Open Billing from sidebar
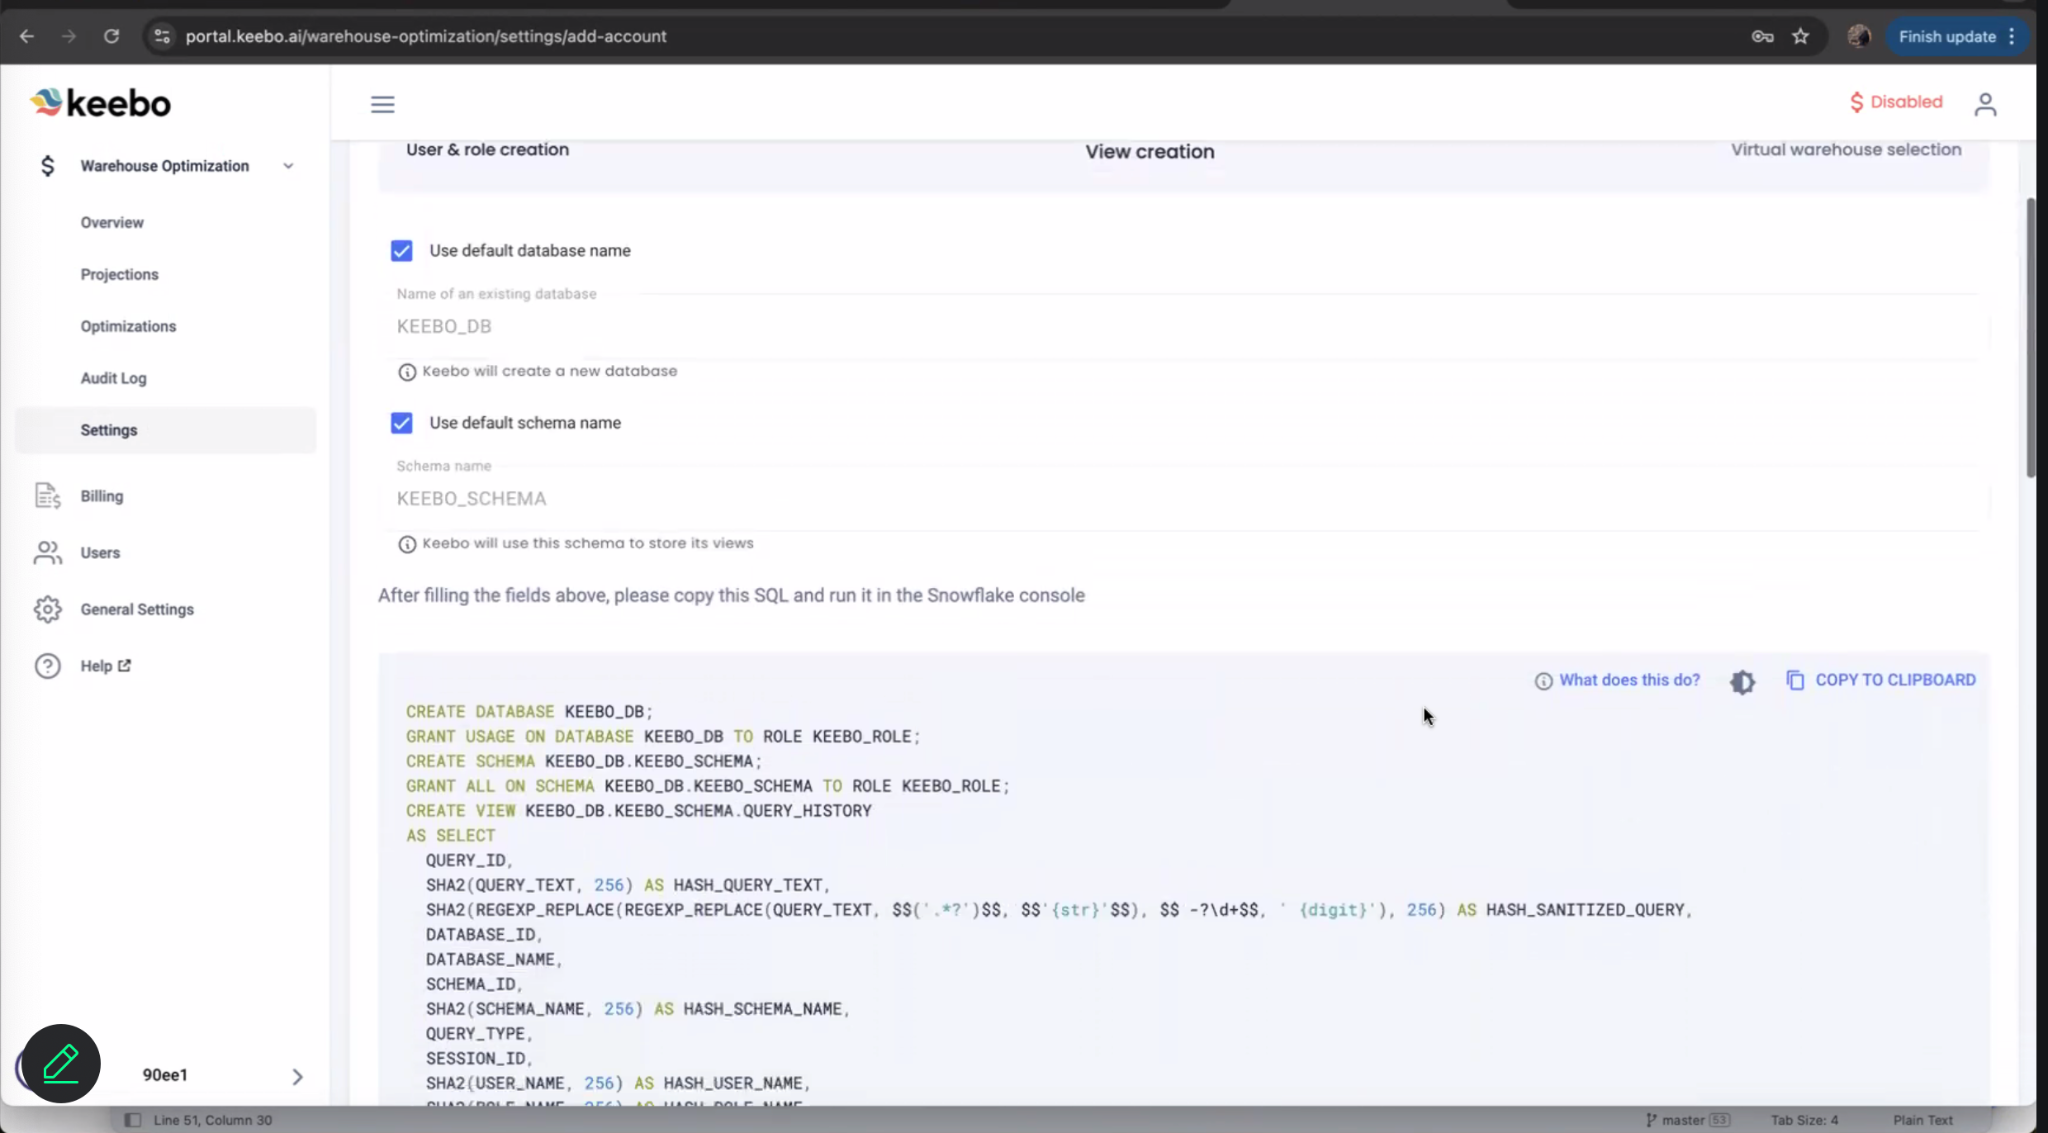This screenshot has width=2048, height=1133. pos(101,496)
